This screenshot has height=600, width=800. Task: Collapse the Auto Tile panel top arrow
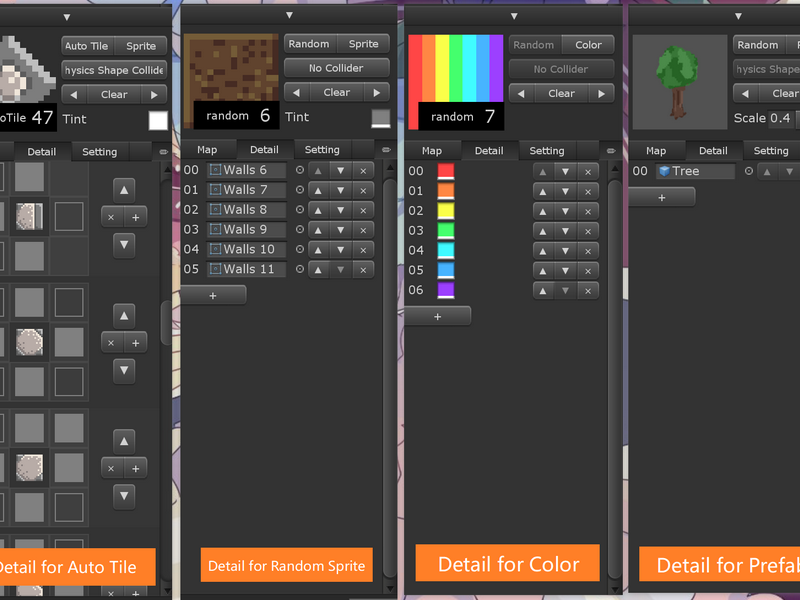(x=66, y=17)
